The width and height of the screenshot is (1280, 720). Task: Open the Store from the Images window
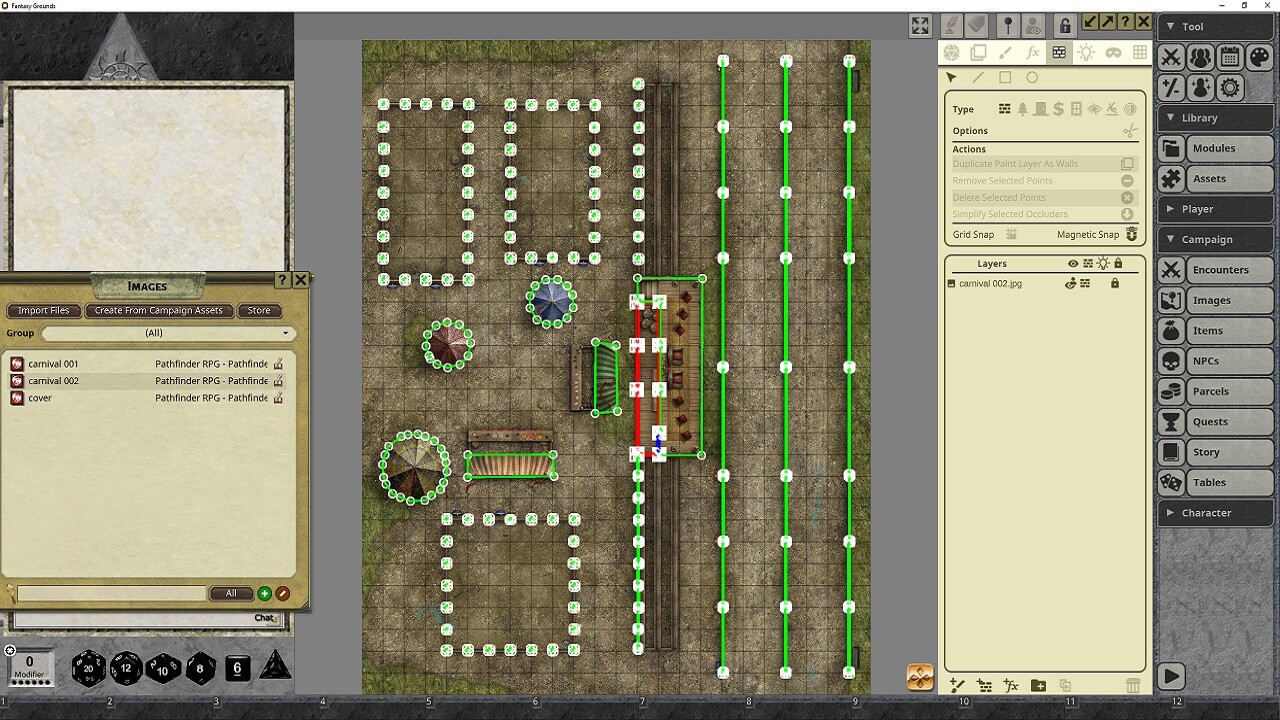click(x=259, y=310)
